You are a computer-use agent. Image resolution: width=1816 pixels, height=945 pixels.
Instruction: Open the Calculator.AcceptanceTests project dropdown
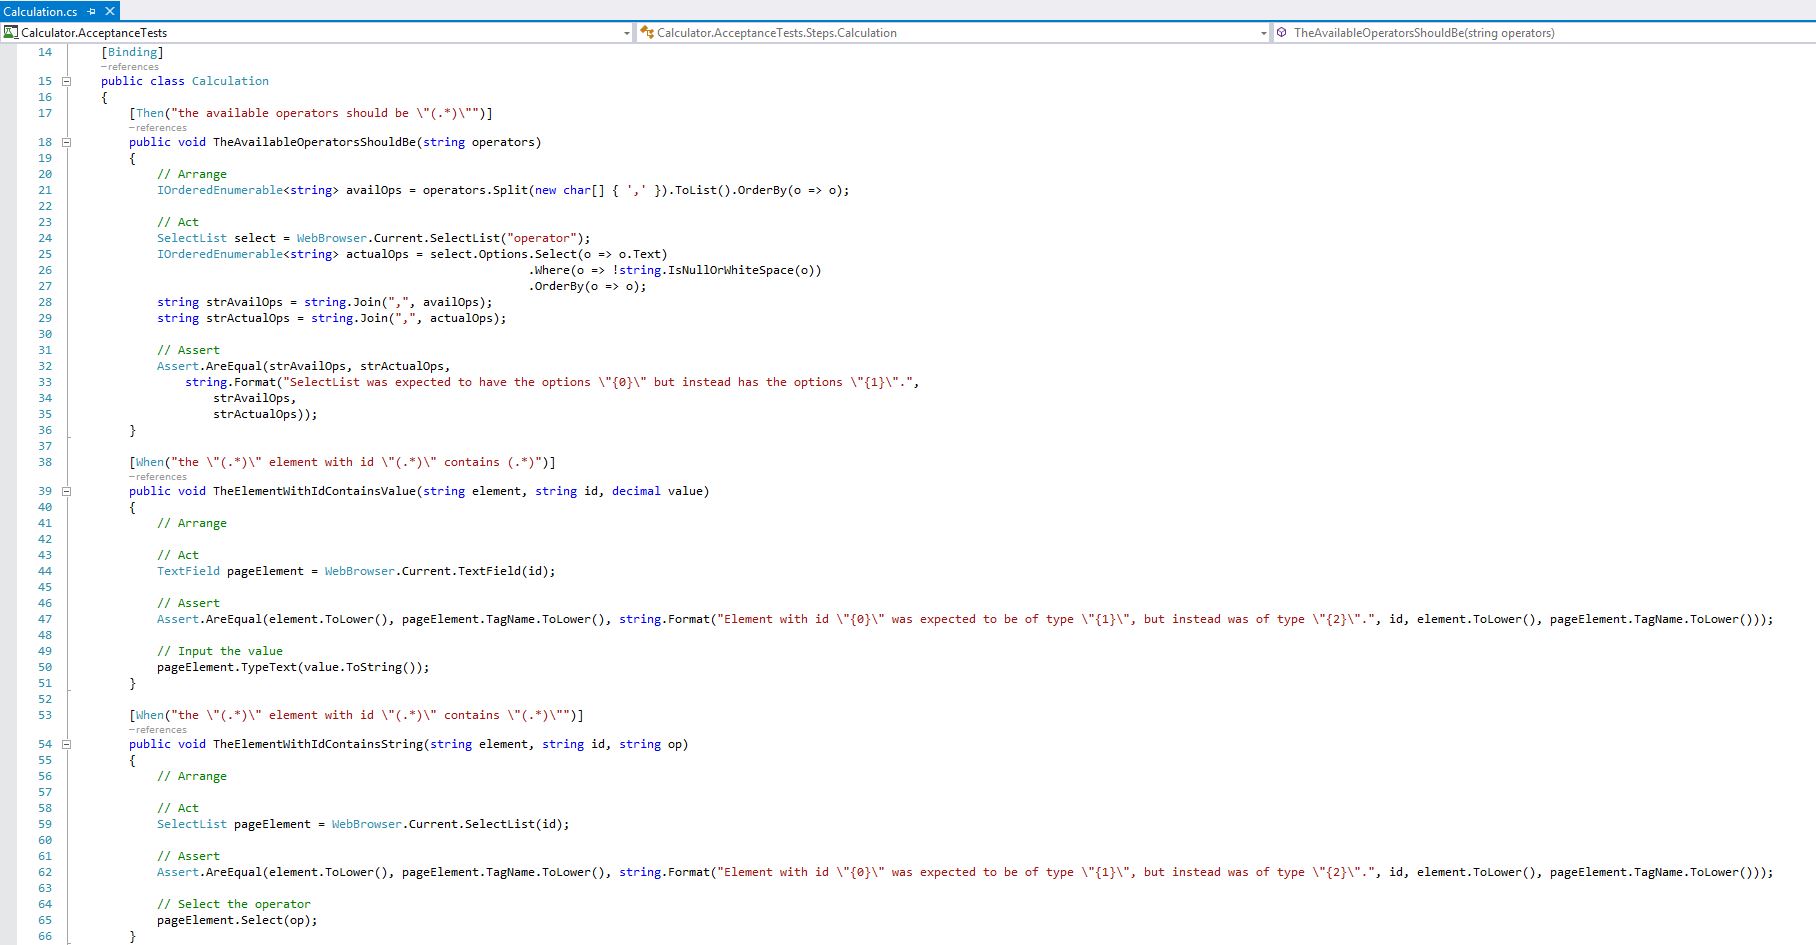(x=318, y=33)
